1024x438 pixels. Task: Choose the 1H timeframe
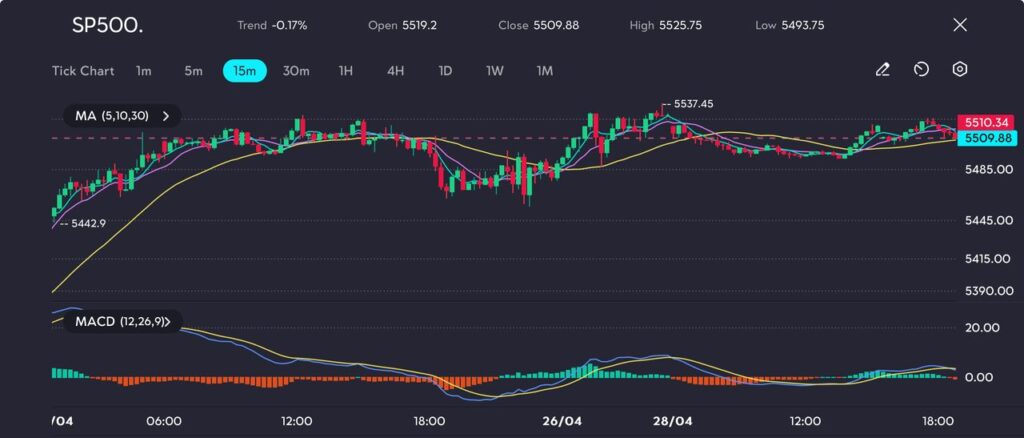click(x=346, y=71)
